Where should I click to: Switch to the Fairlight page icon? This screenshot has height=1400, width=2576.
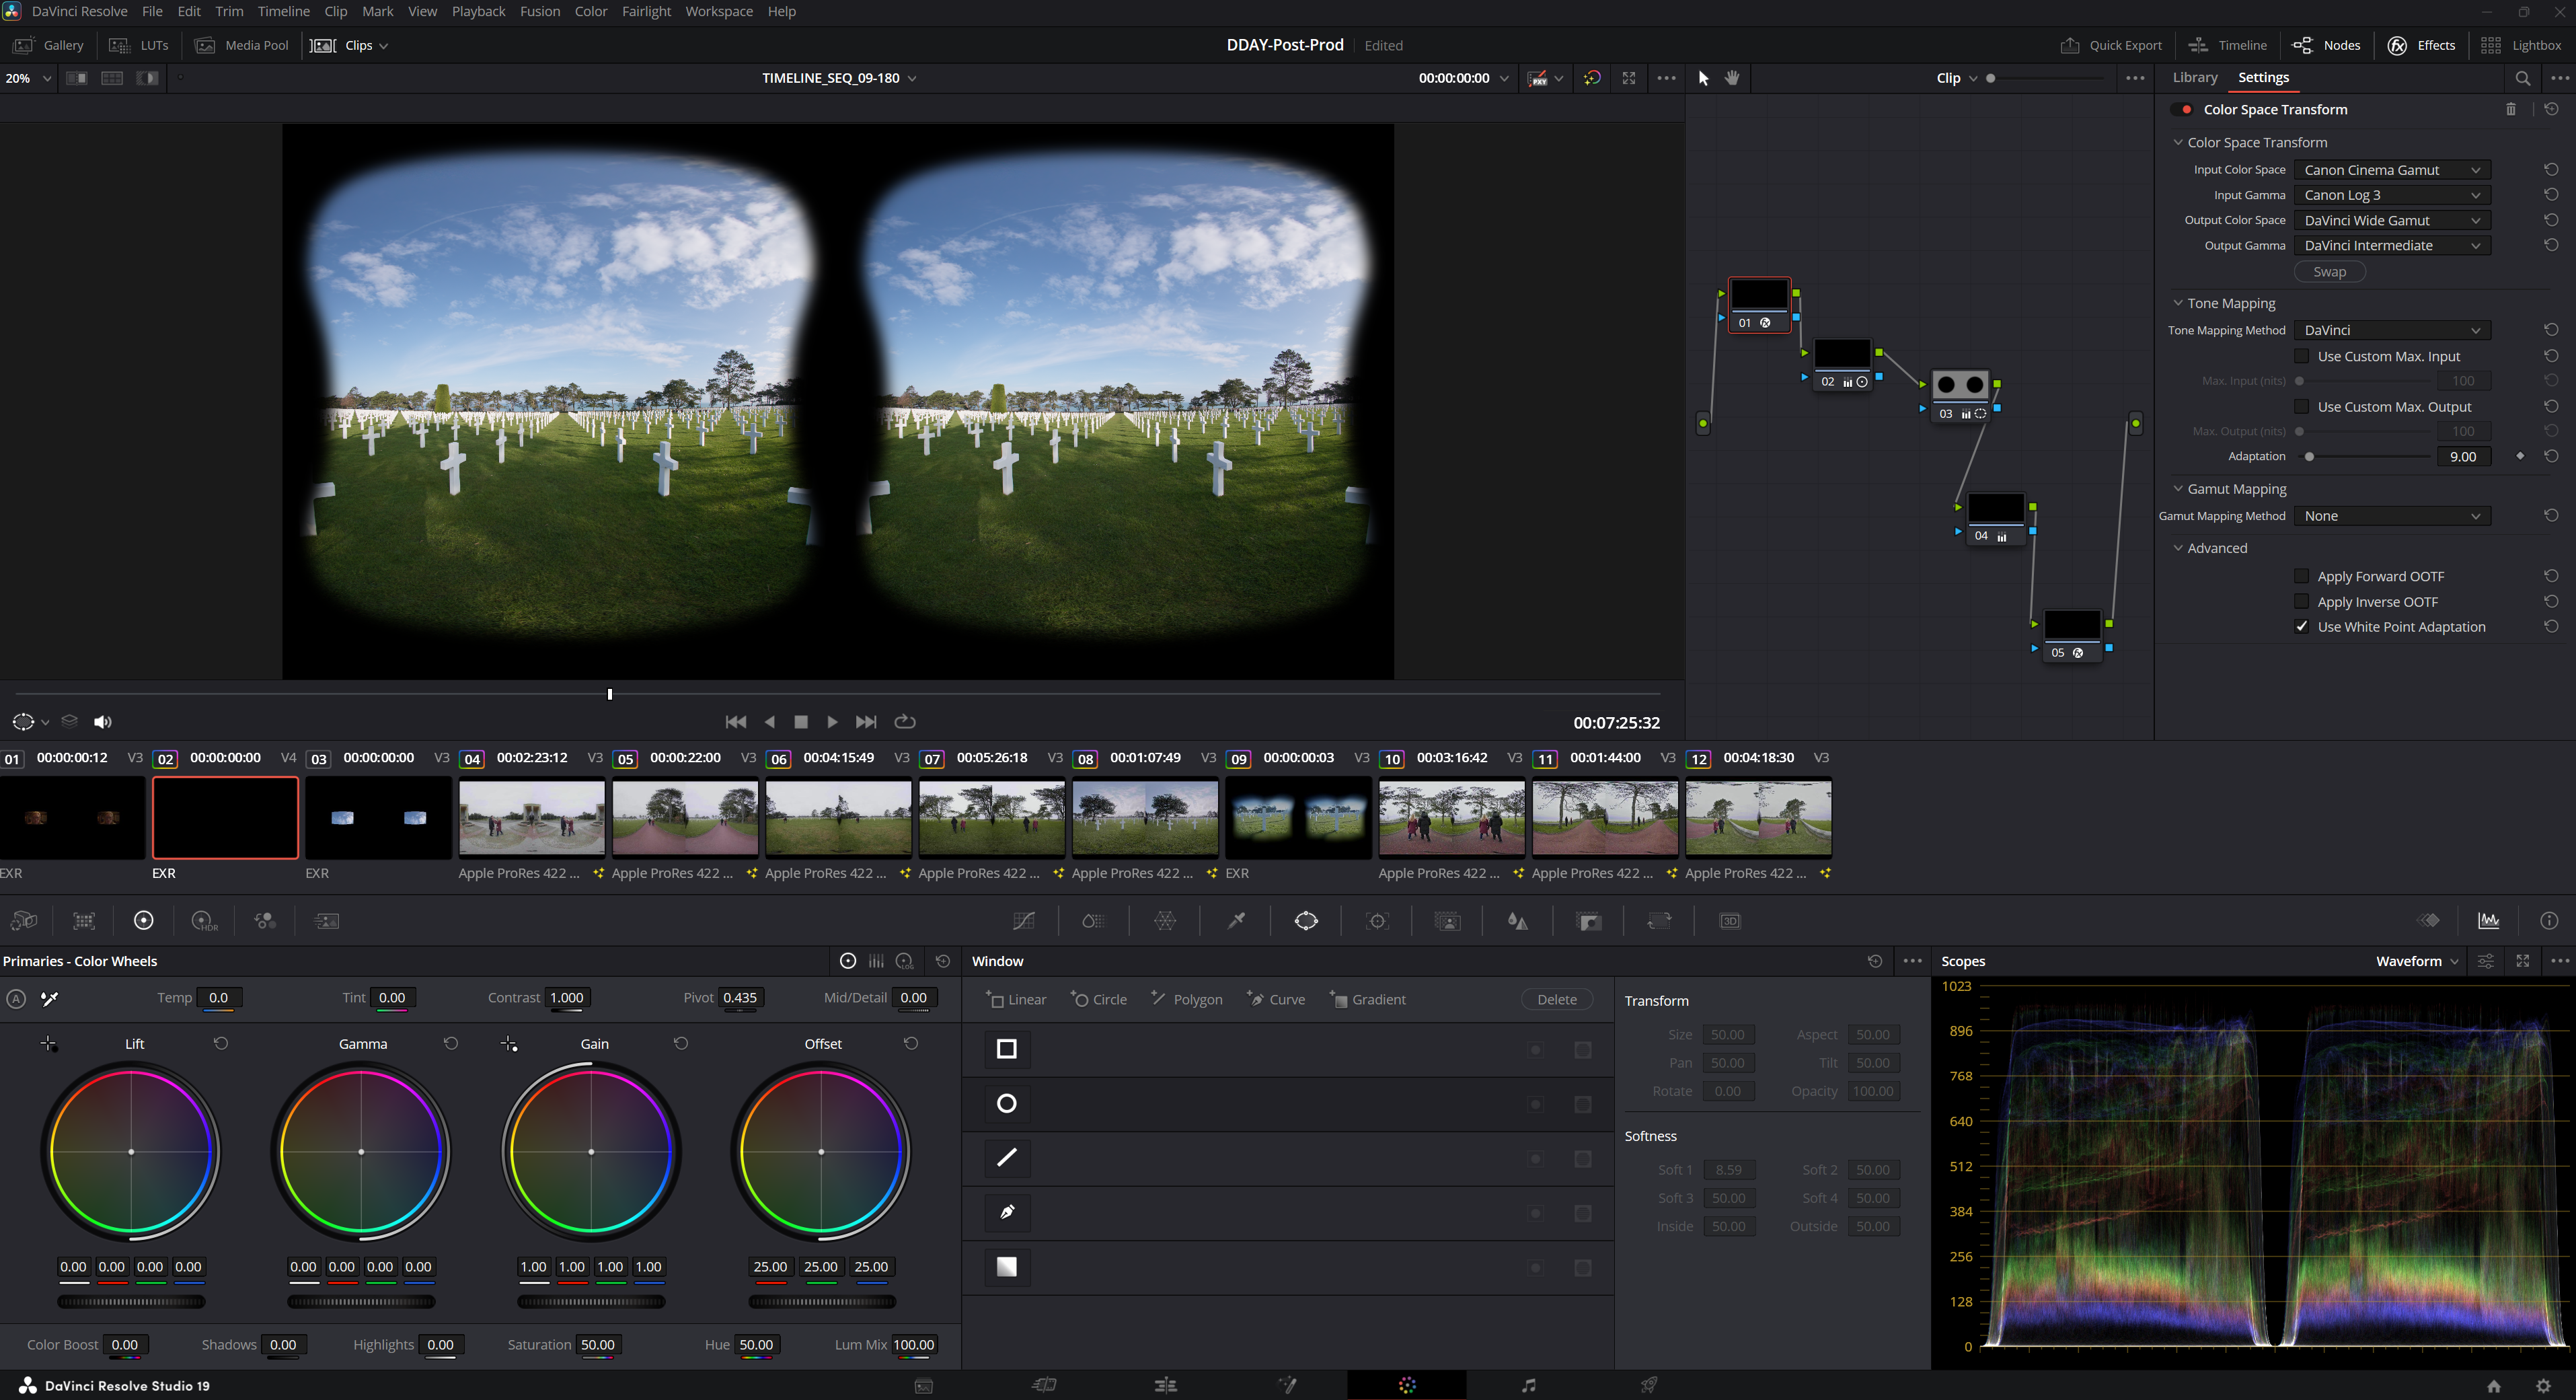tap(1528, 1385)
